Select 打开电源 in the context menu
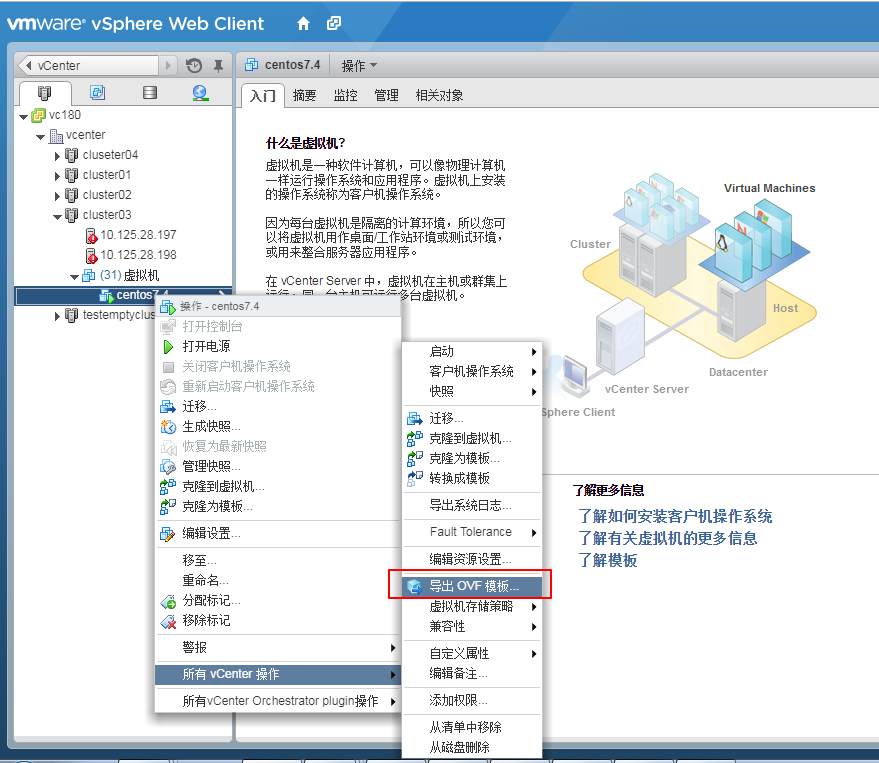Image resolution: width=879 pixels, height=763 pixels. tap(279, 346)
